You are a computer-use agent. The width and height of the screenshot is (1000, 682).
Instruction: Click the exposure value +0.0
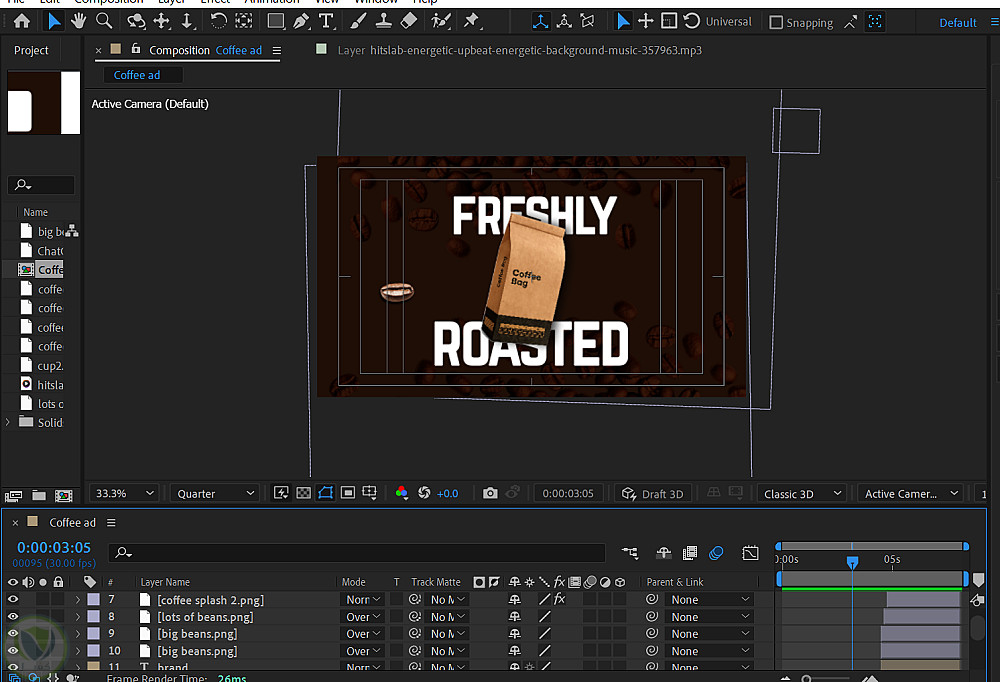(x=447, y=493)
